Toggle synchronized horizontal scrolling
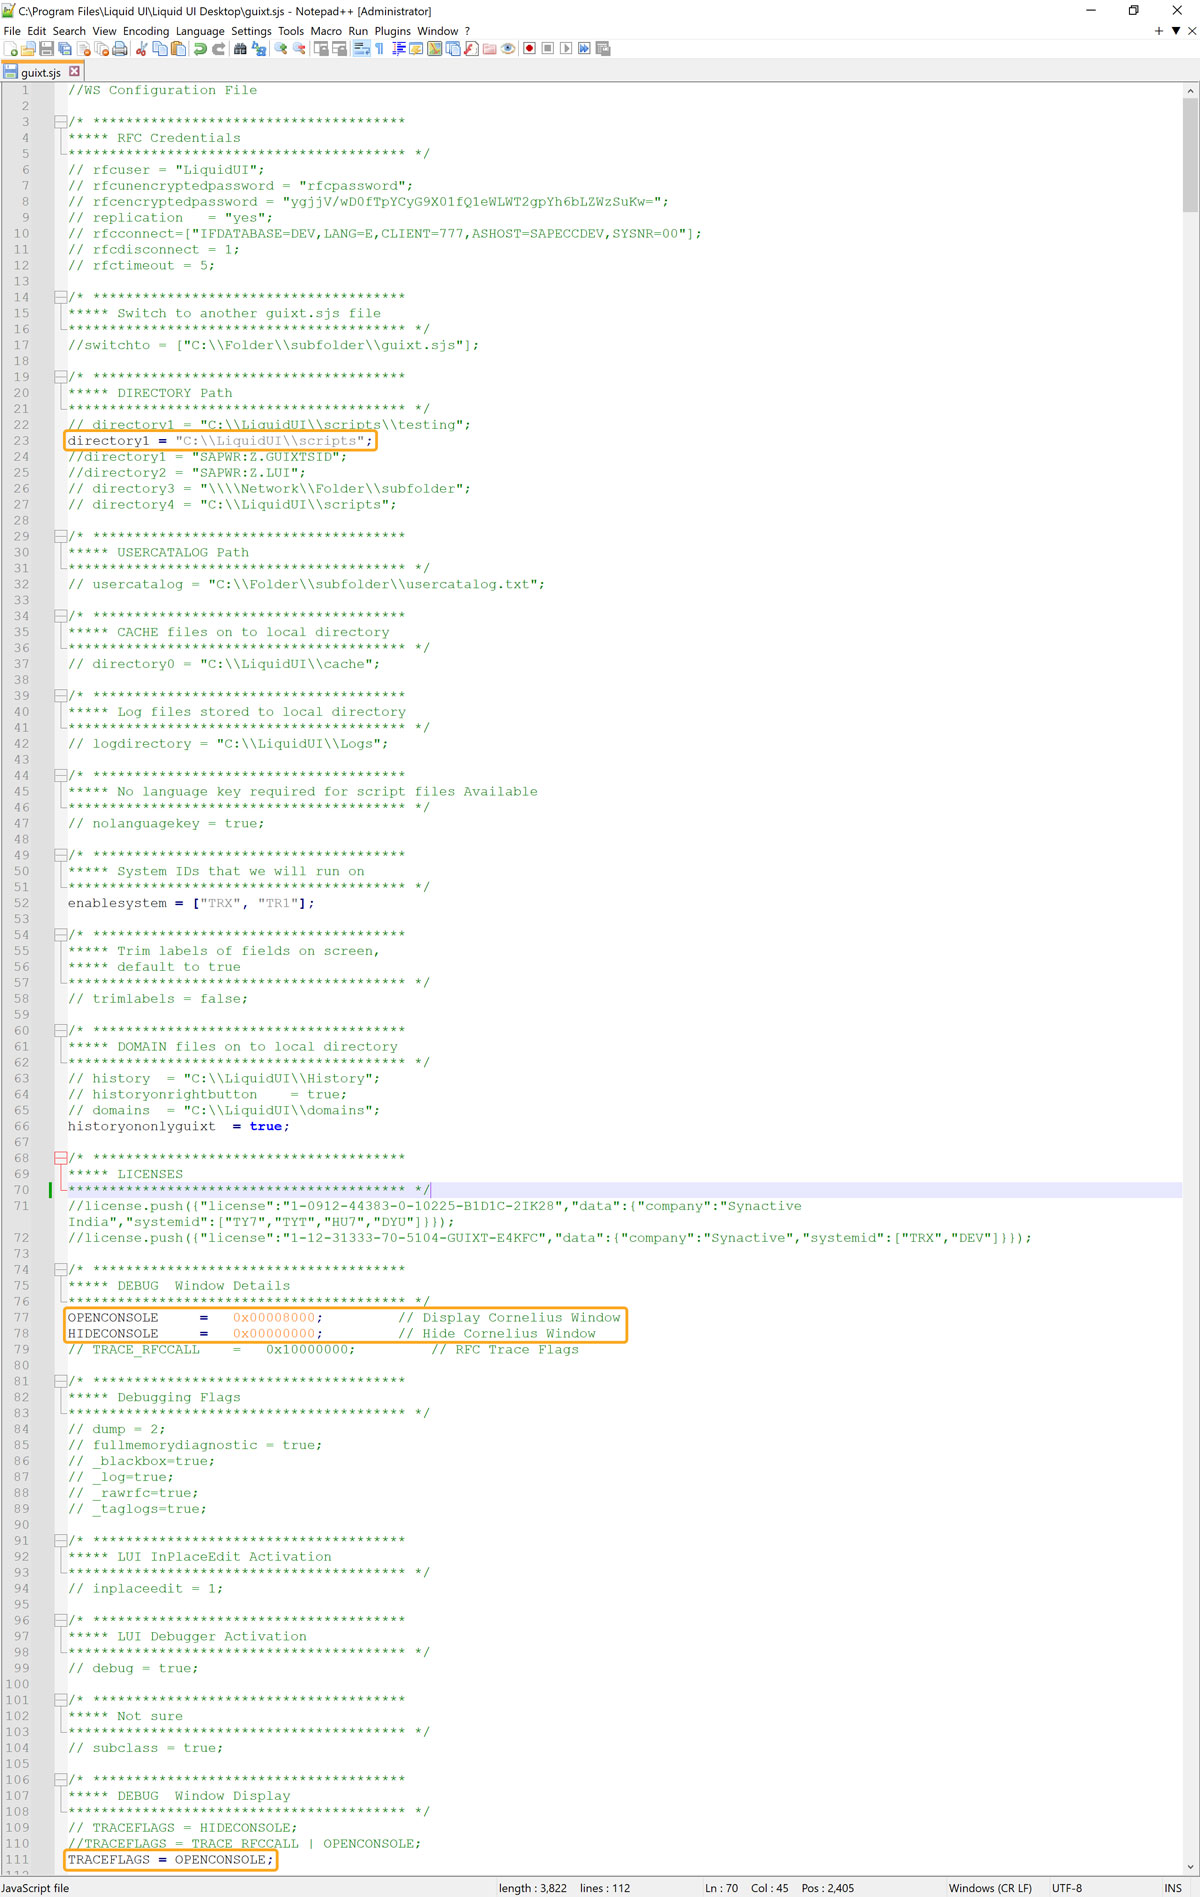1200x1897 pixels. click(x=340, y=49)
